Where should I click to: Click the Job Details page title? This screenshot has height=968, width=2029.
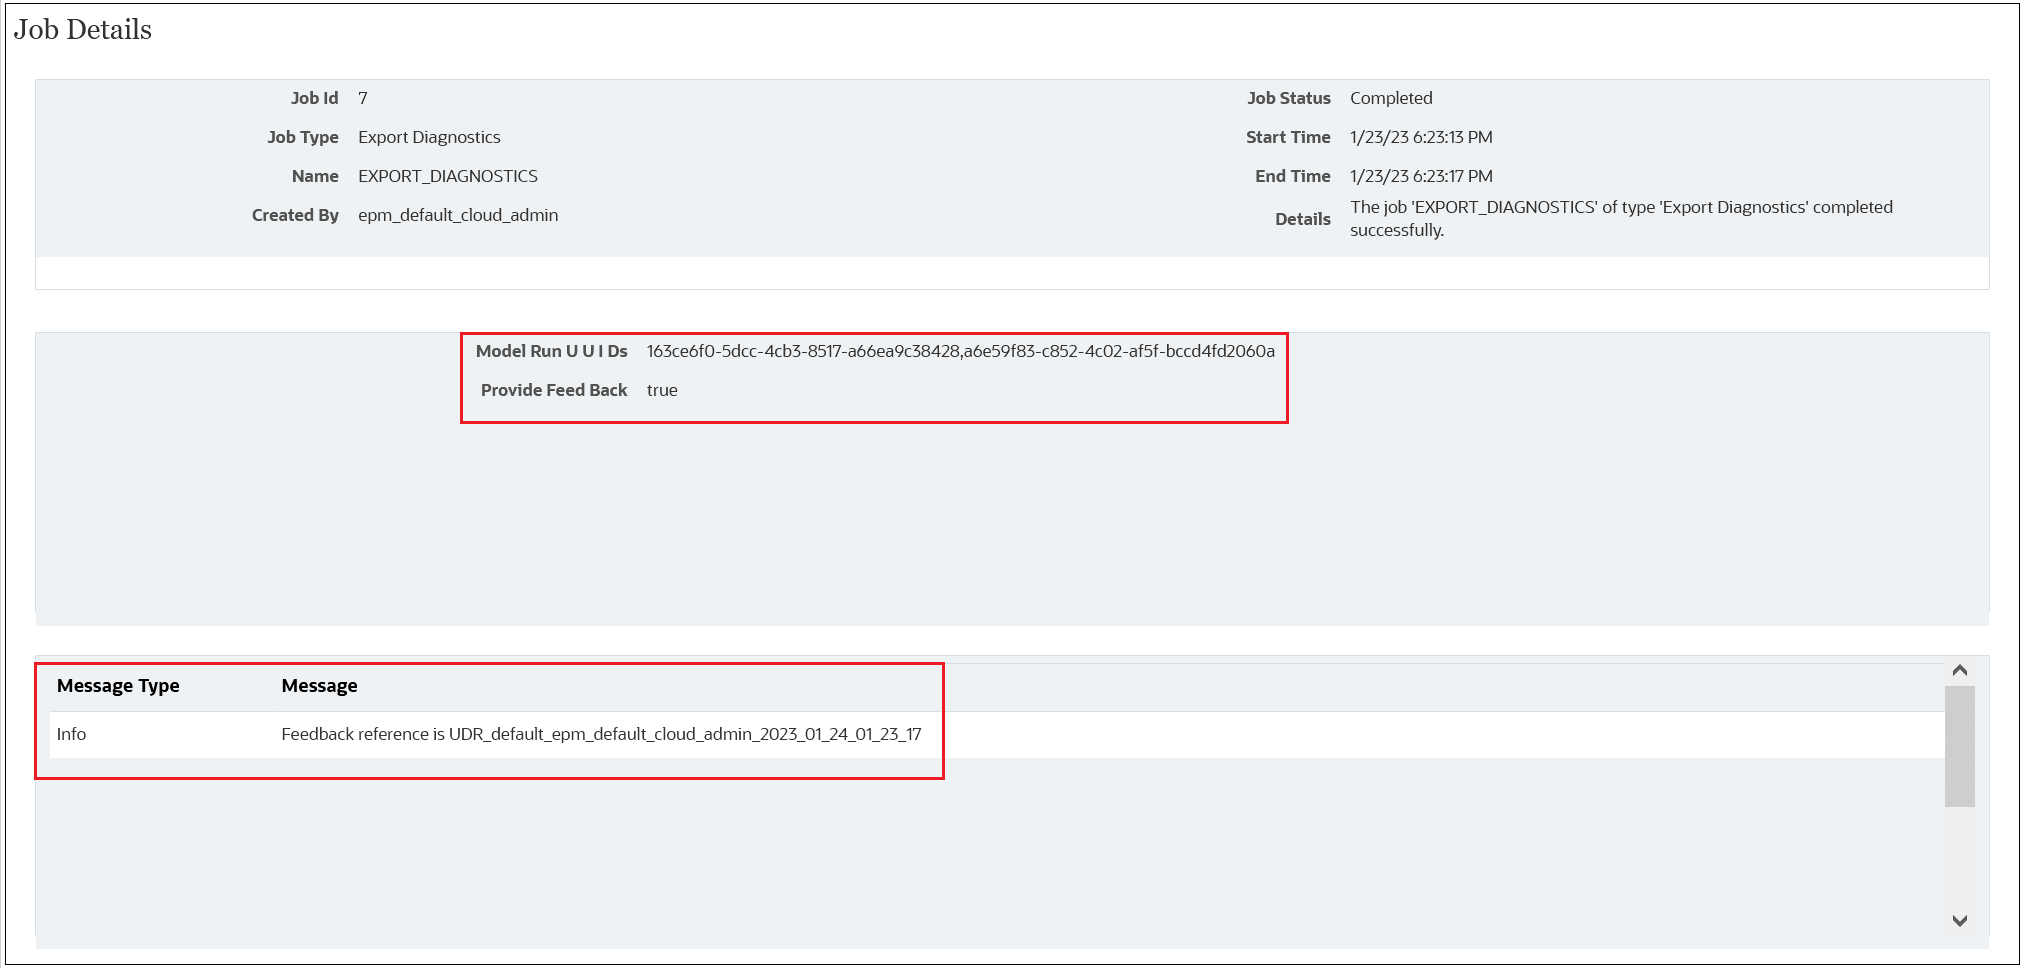(x=83, y=29)
